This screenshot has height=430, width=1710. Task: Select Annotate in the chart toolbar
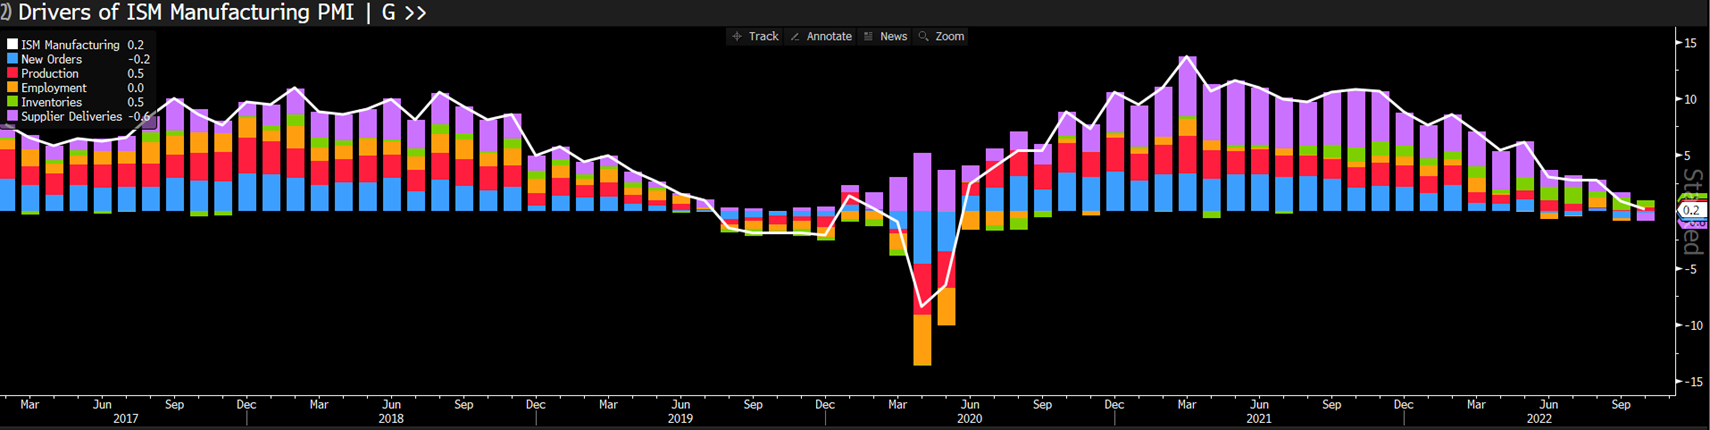pos(829,37)
